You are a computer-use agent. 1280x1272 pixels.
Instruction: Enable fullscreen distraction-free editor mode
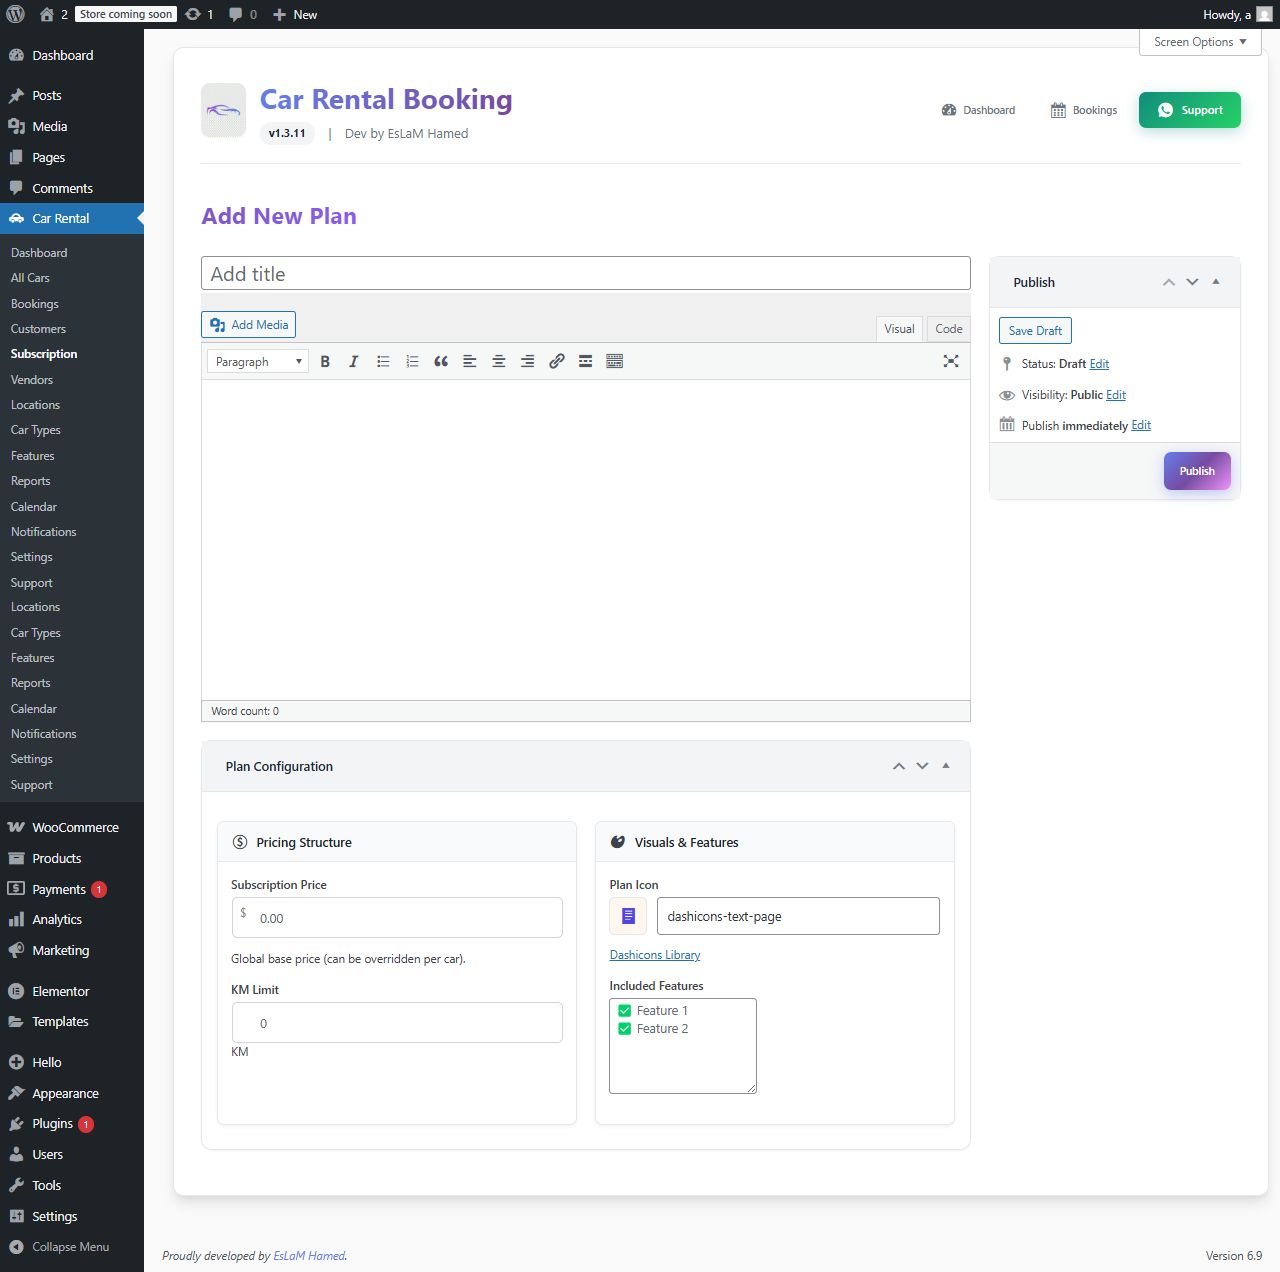[x=951, y=361]
